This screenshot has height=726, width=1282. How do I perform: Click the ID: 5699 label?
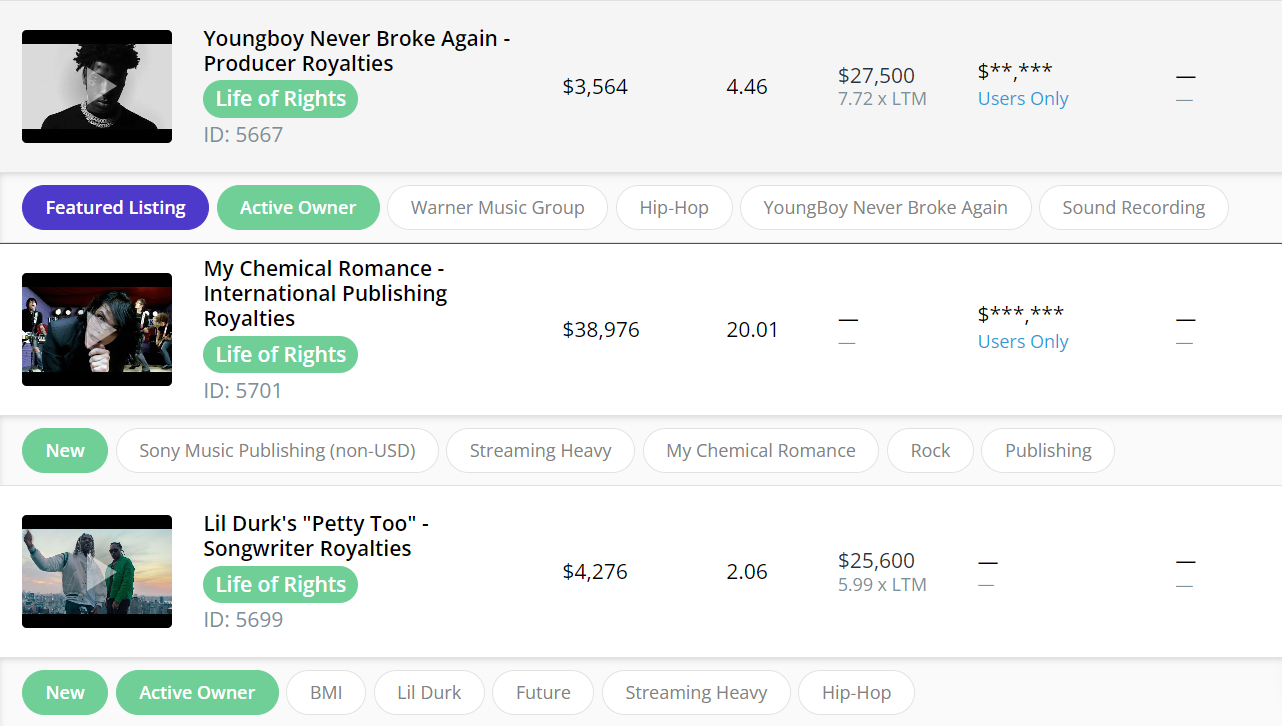(243, 620)
